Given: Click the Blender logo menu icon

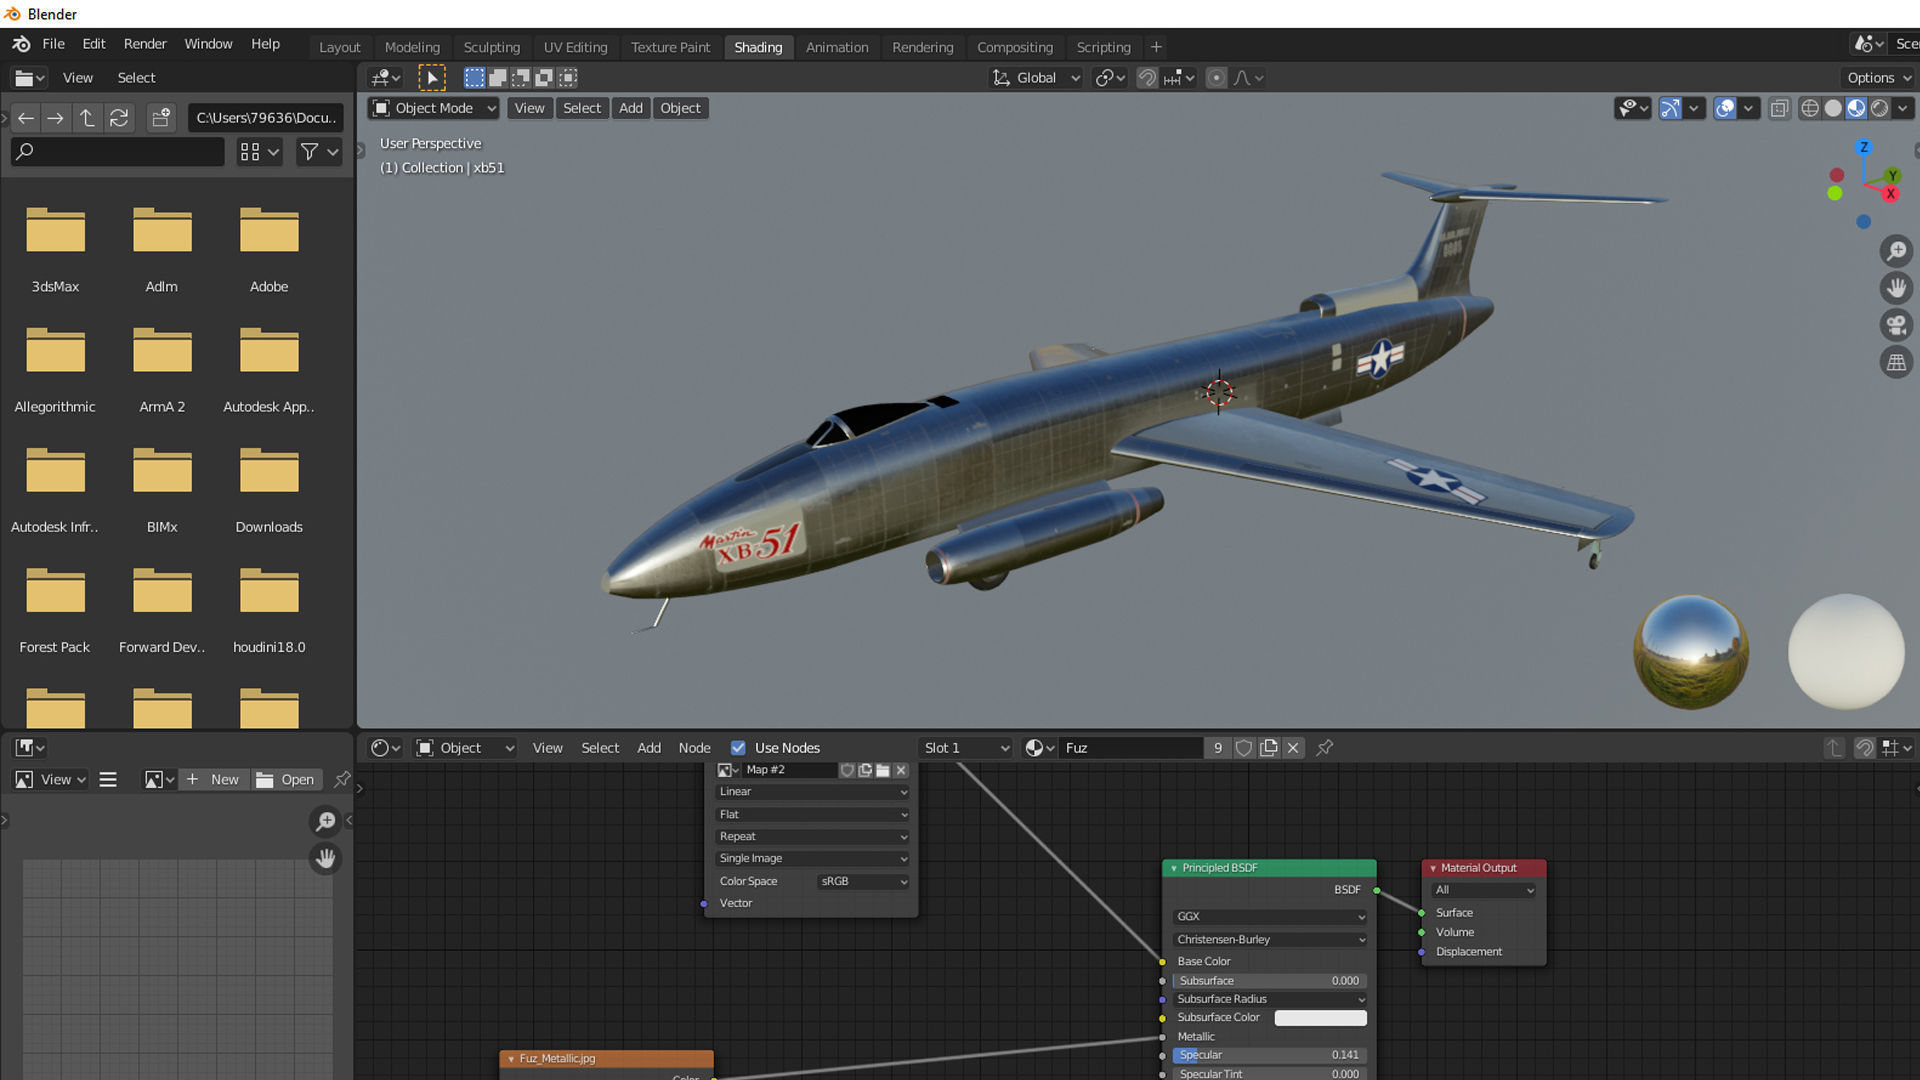Looking at the screenshot, I should pos(21,44).
